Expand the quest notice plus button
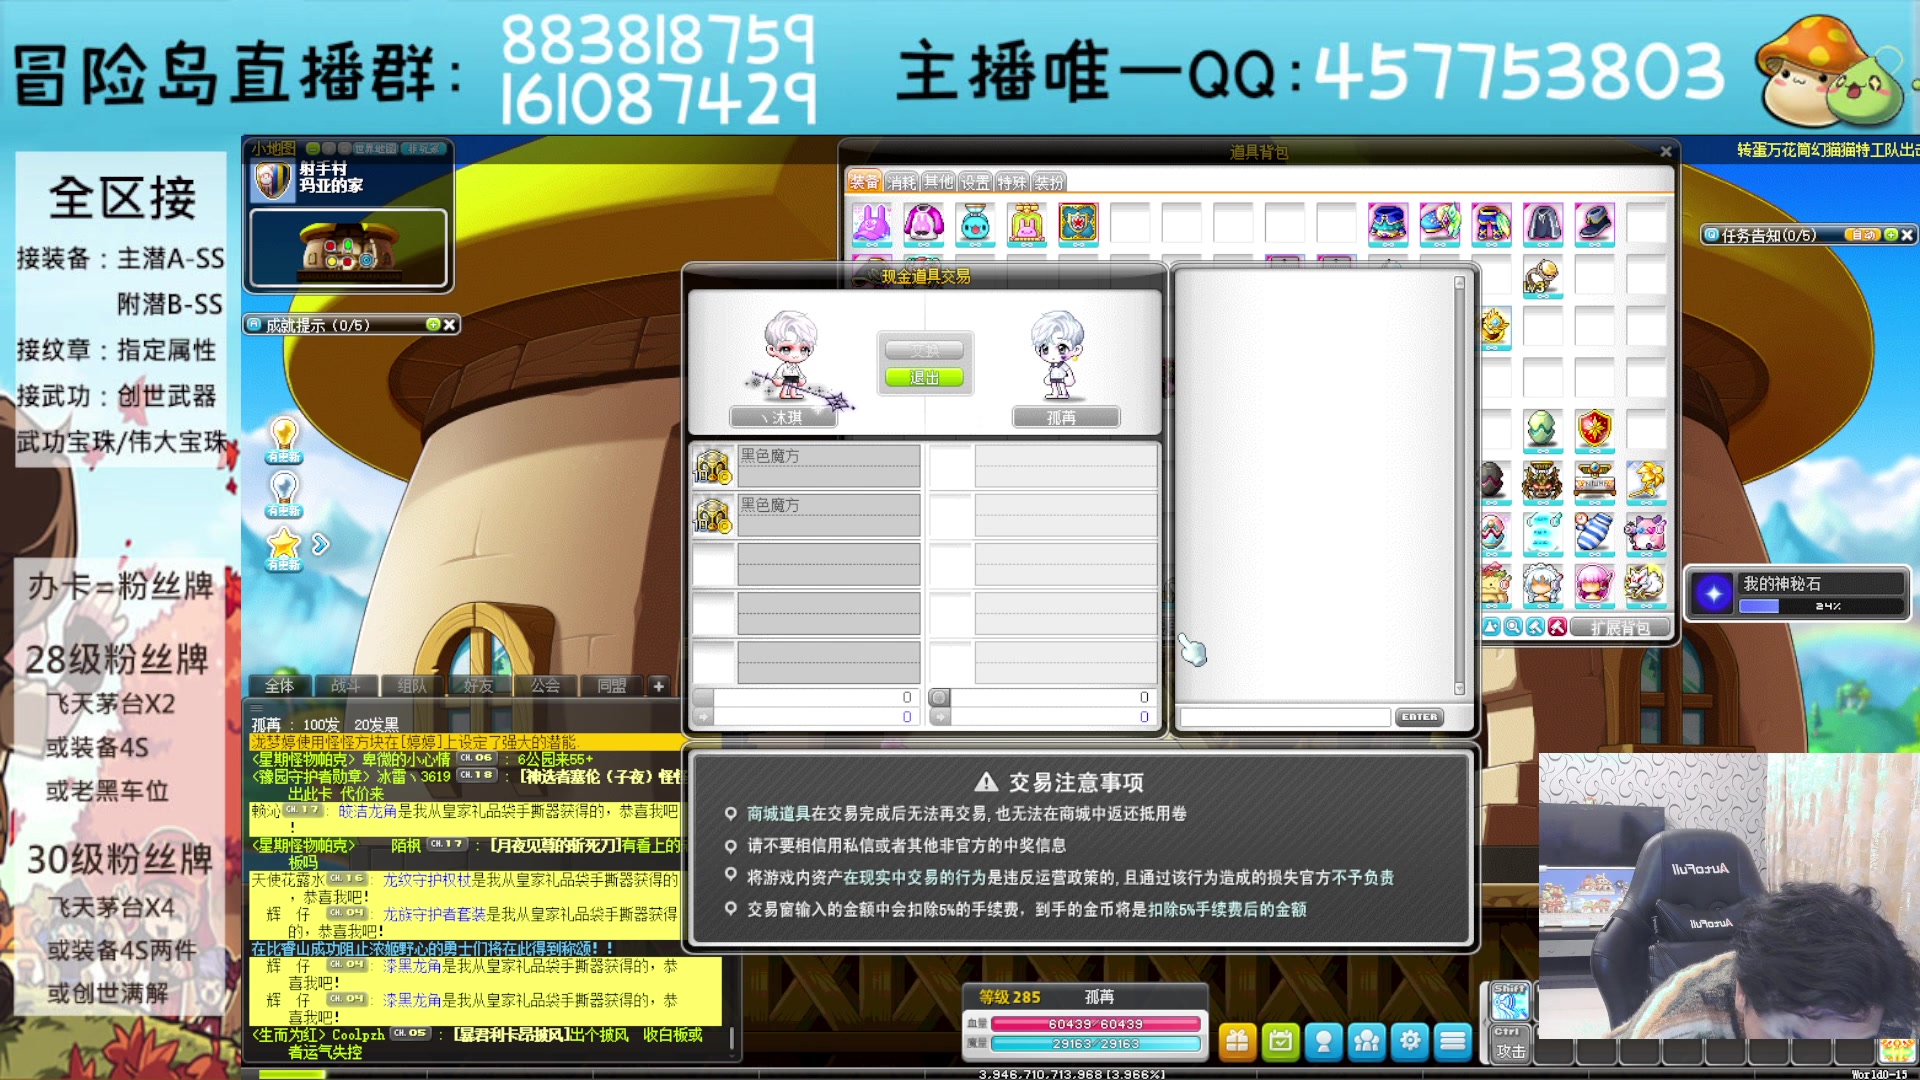1920x1080 pixels. (x=1891, y=235)
